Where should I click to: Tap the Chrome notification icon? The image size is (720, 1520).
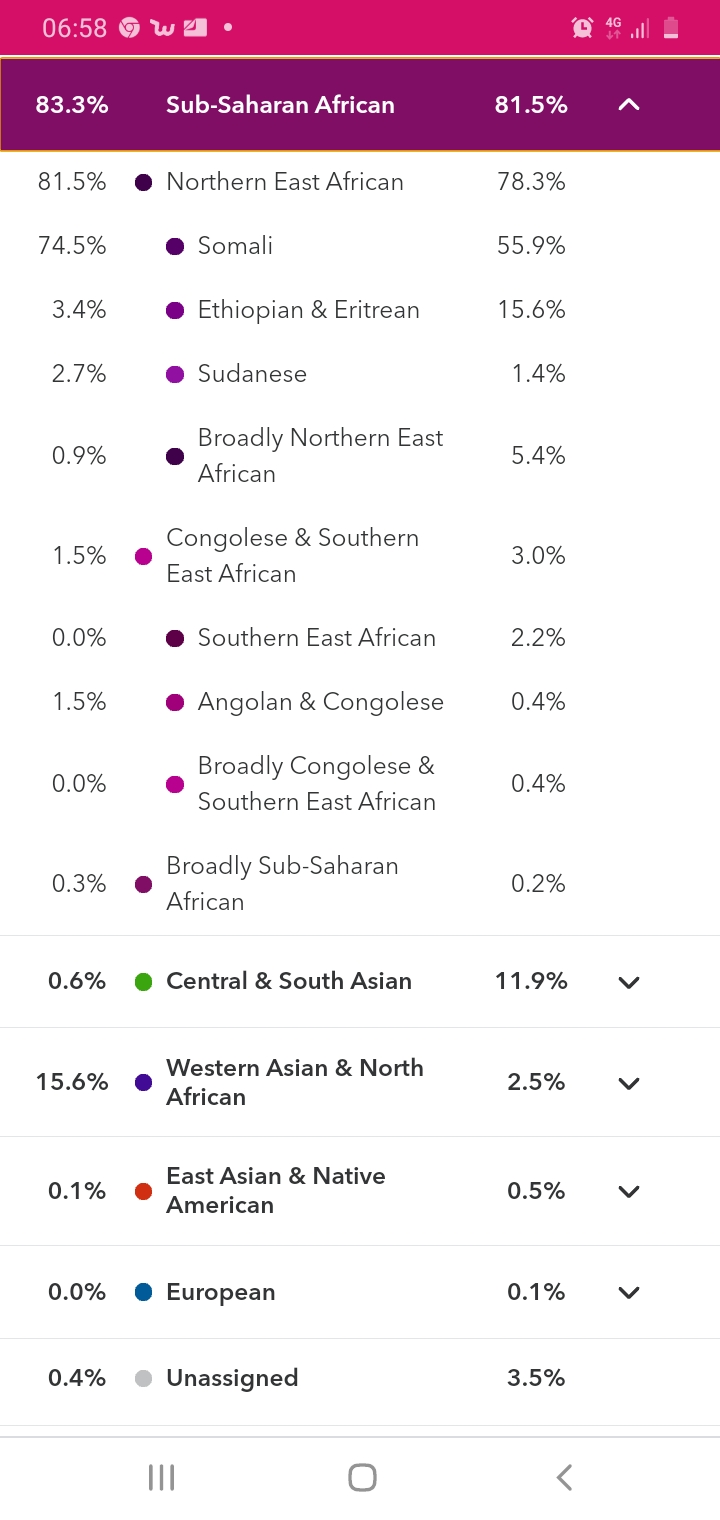click(x=129, y=28)
